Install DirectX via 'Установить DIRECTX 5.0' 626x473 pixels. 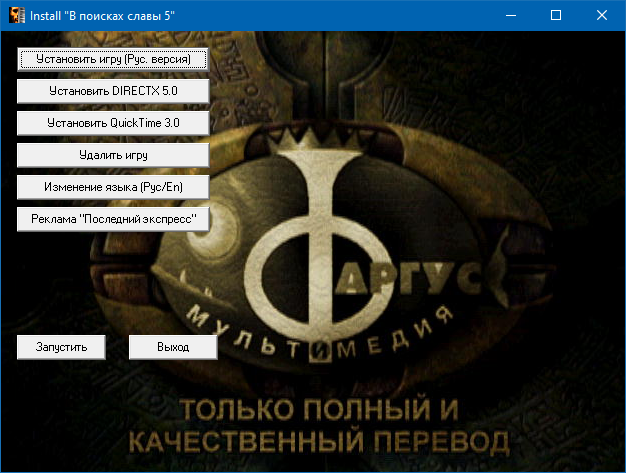click(x=113, y=91)
